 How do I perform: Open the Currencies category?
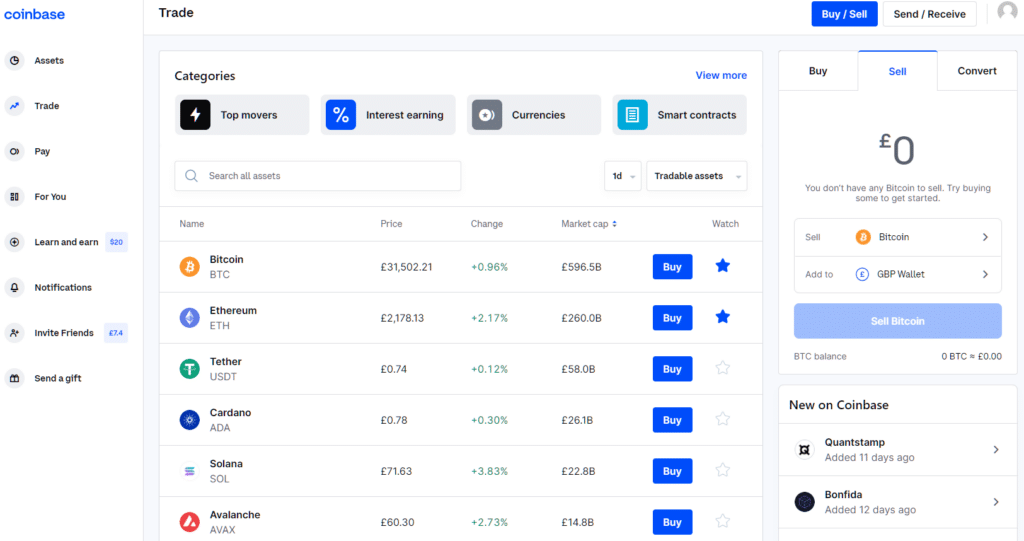tap(534, 115)
